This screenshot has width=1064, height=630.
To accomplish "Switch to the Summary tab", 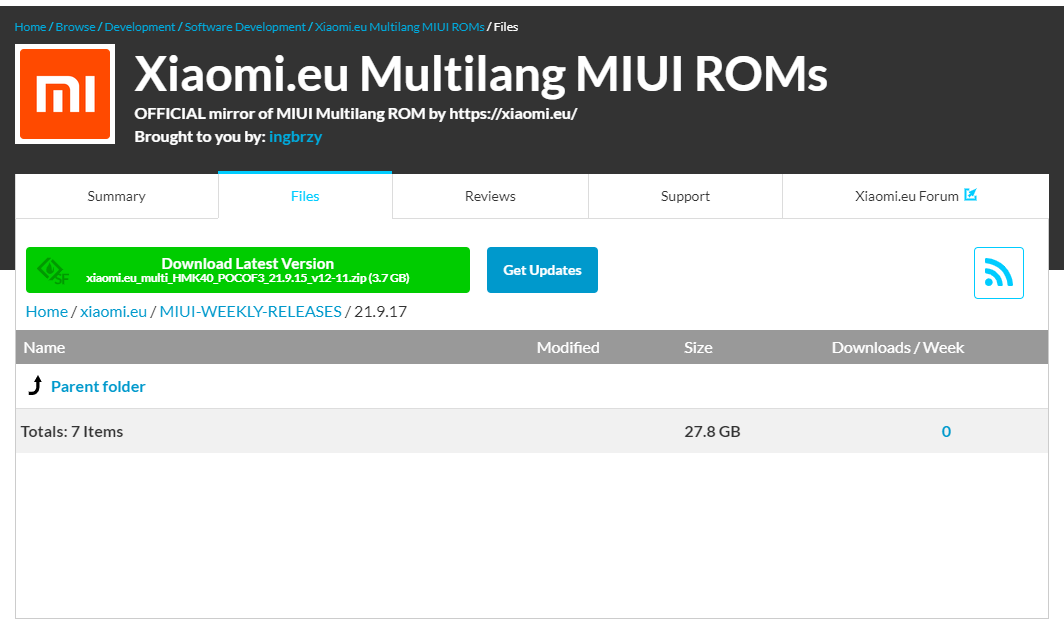I will [117, 196].
